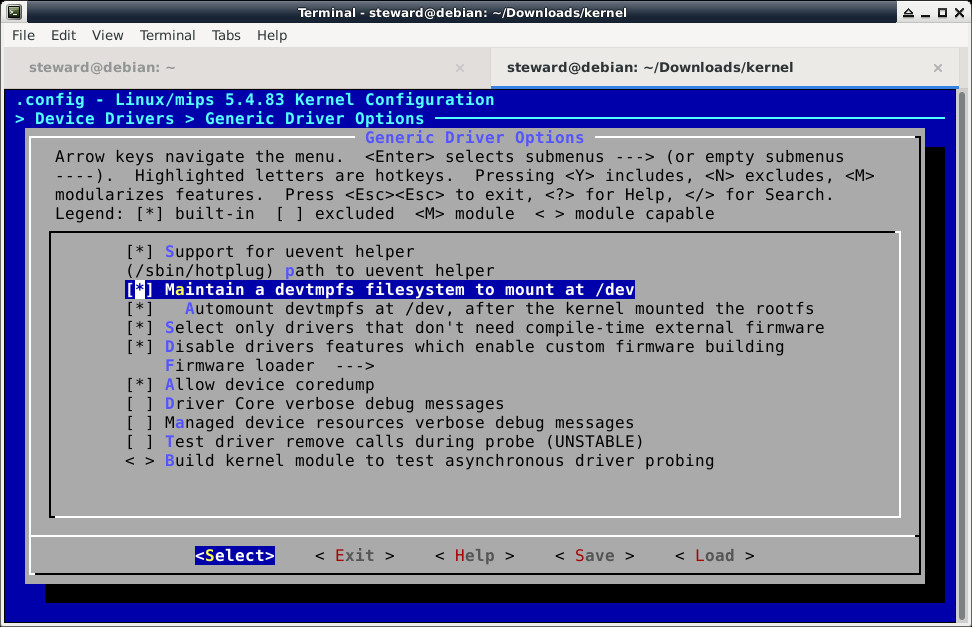Click the shade (roll-up) window button
The image size is (972, 627).
(908, 12)
